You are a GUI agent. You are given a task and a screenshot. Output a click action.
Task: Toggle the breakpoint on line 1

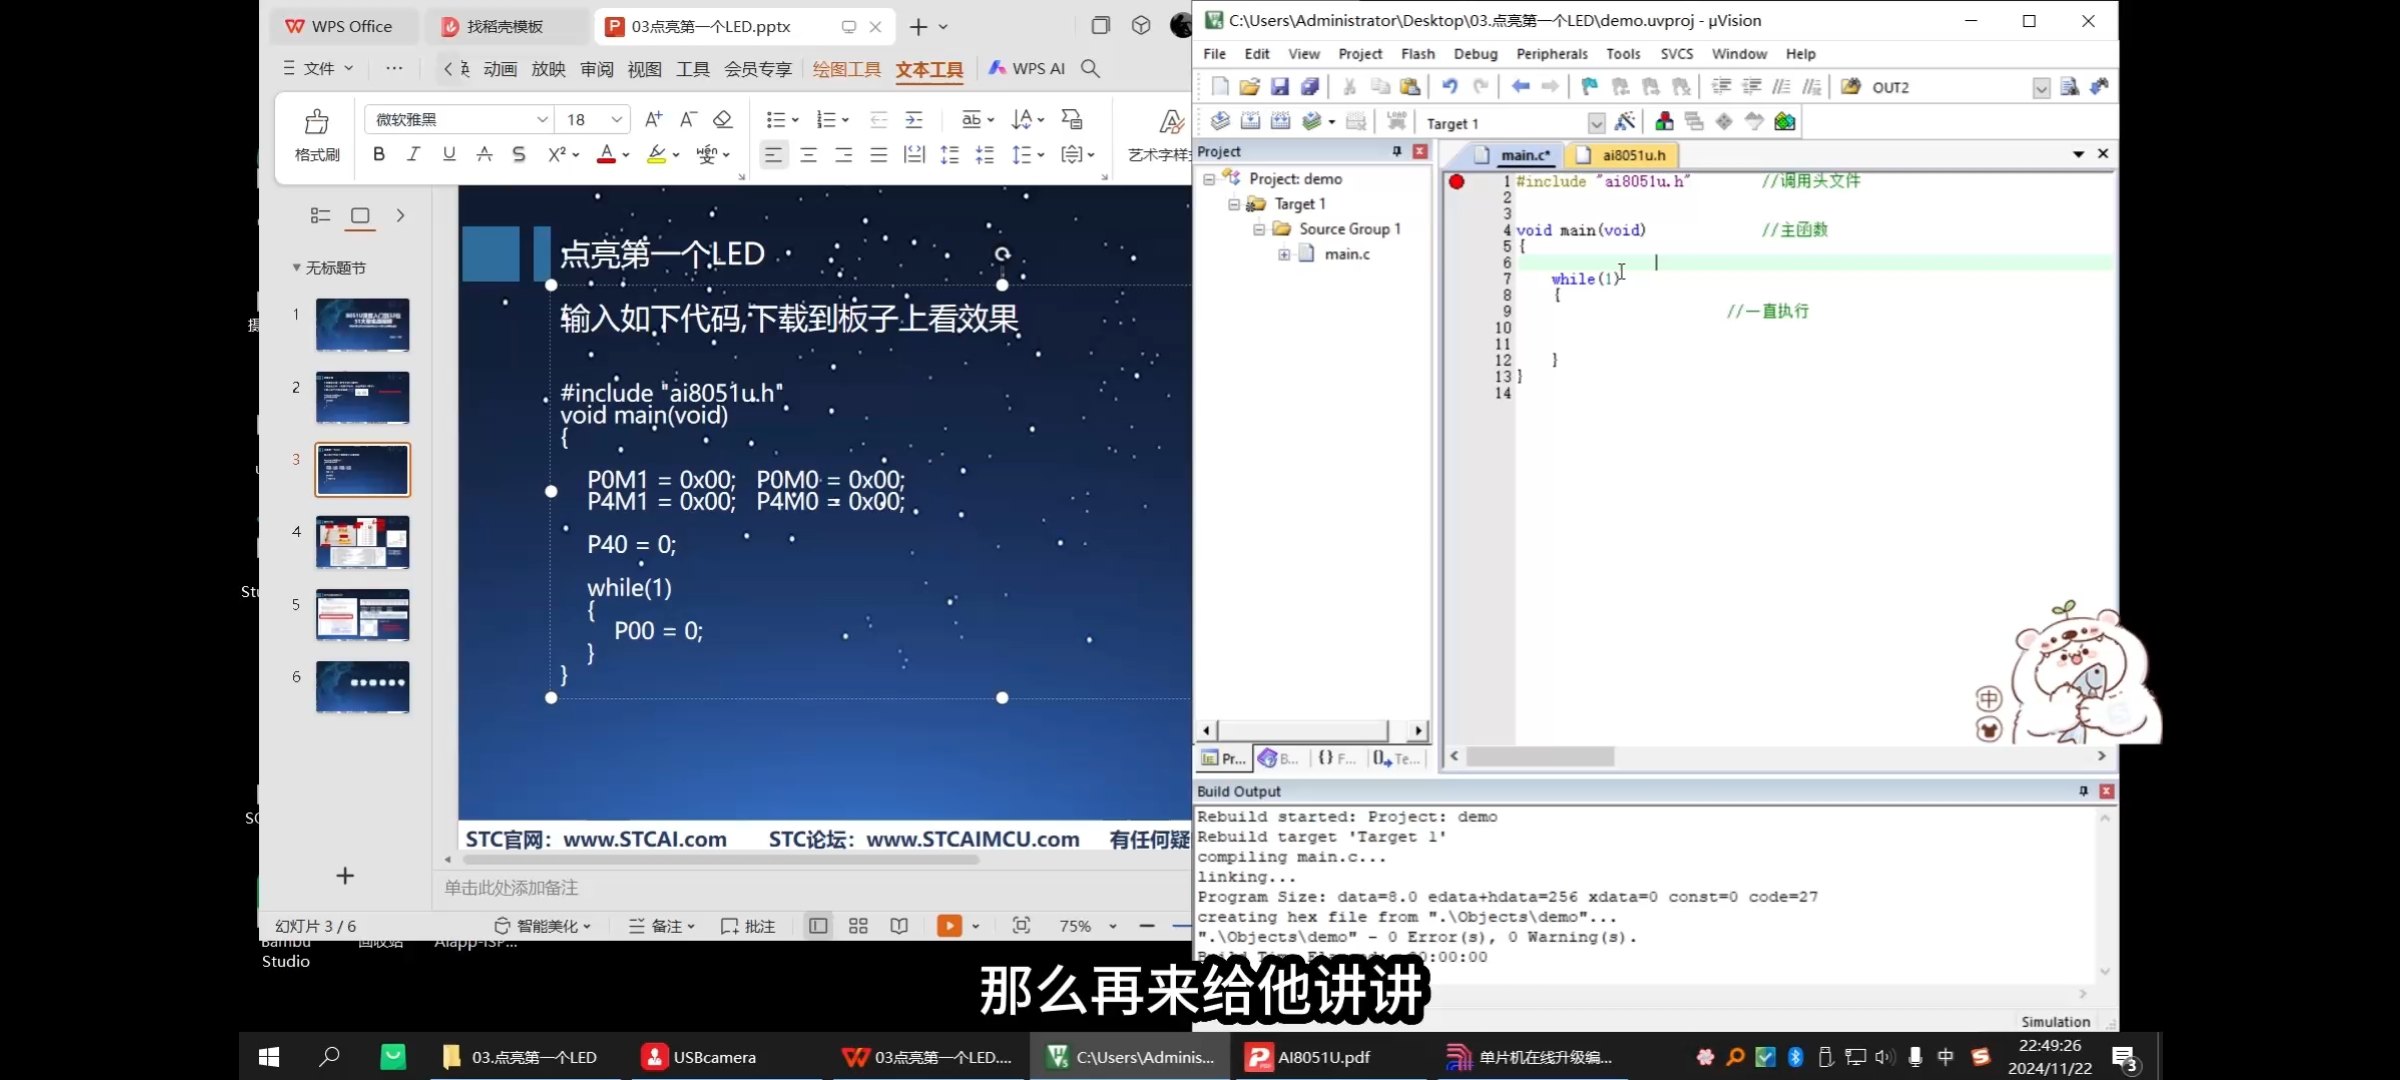point(1457,181)
